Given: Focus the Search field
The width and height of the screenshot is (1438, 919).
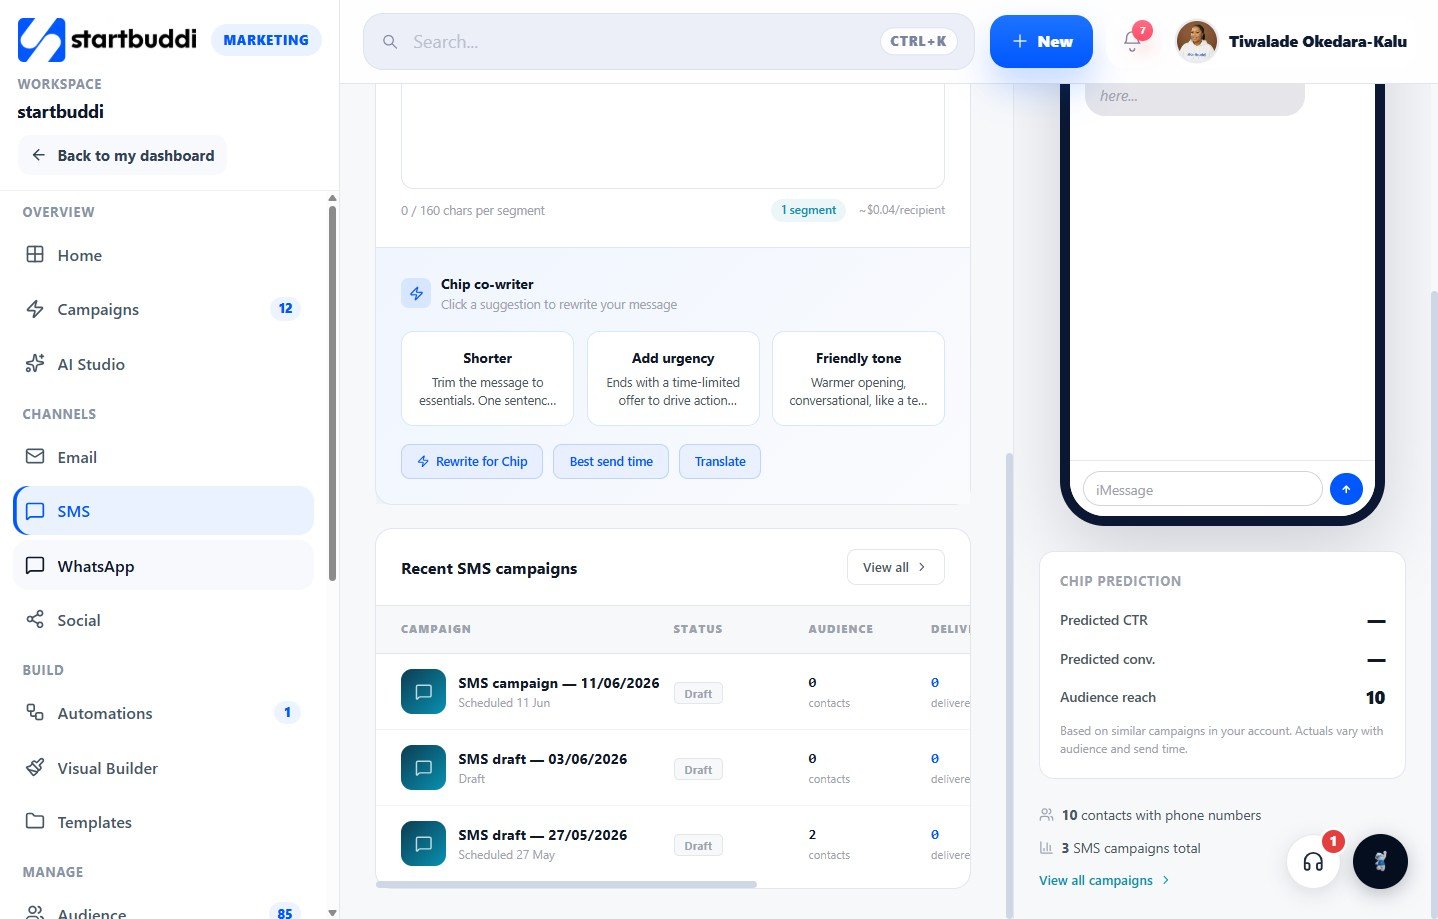Looking at the screenshot, I should tap(668, 41).
